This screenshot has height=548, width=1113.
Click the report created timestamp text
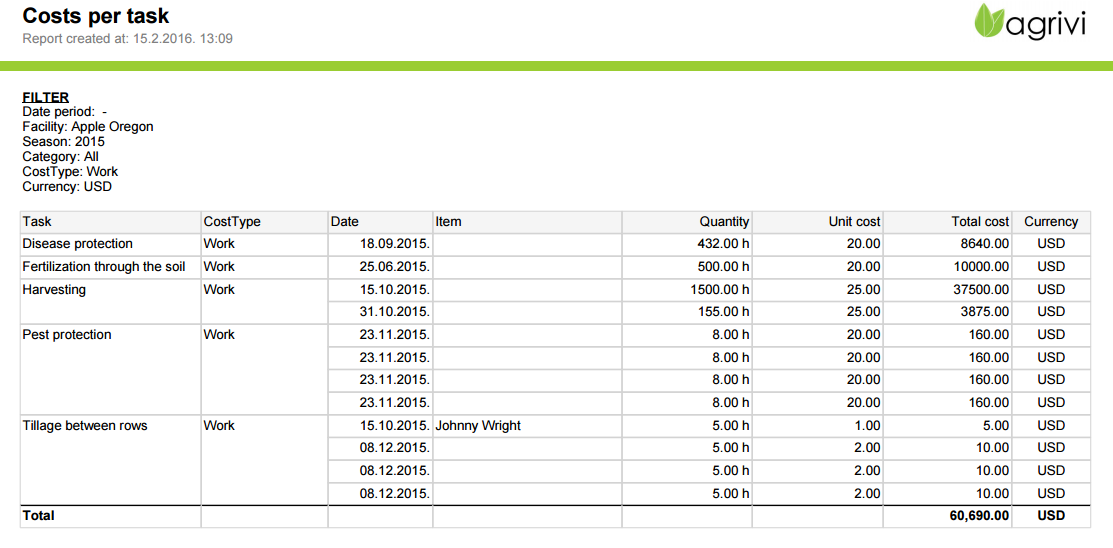click(x=128, y=39)
